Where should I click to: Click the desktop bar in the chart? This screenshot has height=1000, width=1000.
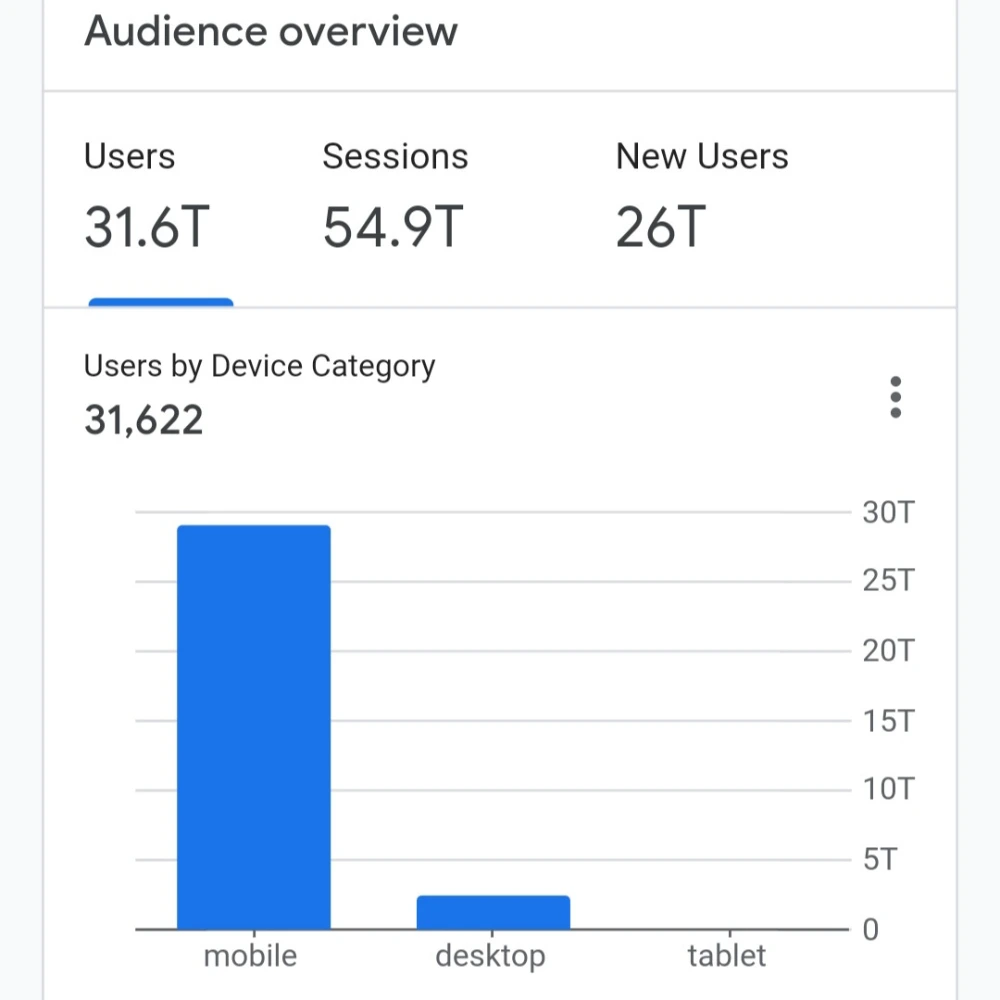click(492, 910)
